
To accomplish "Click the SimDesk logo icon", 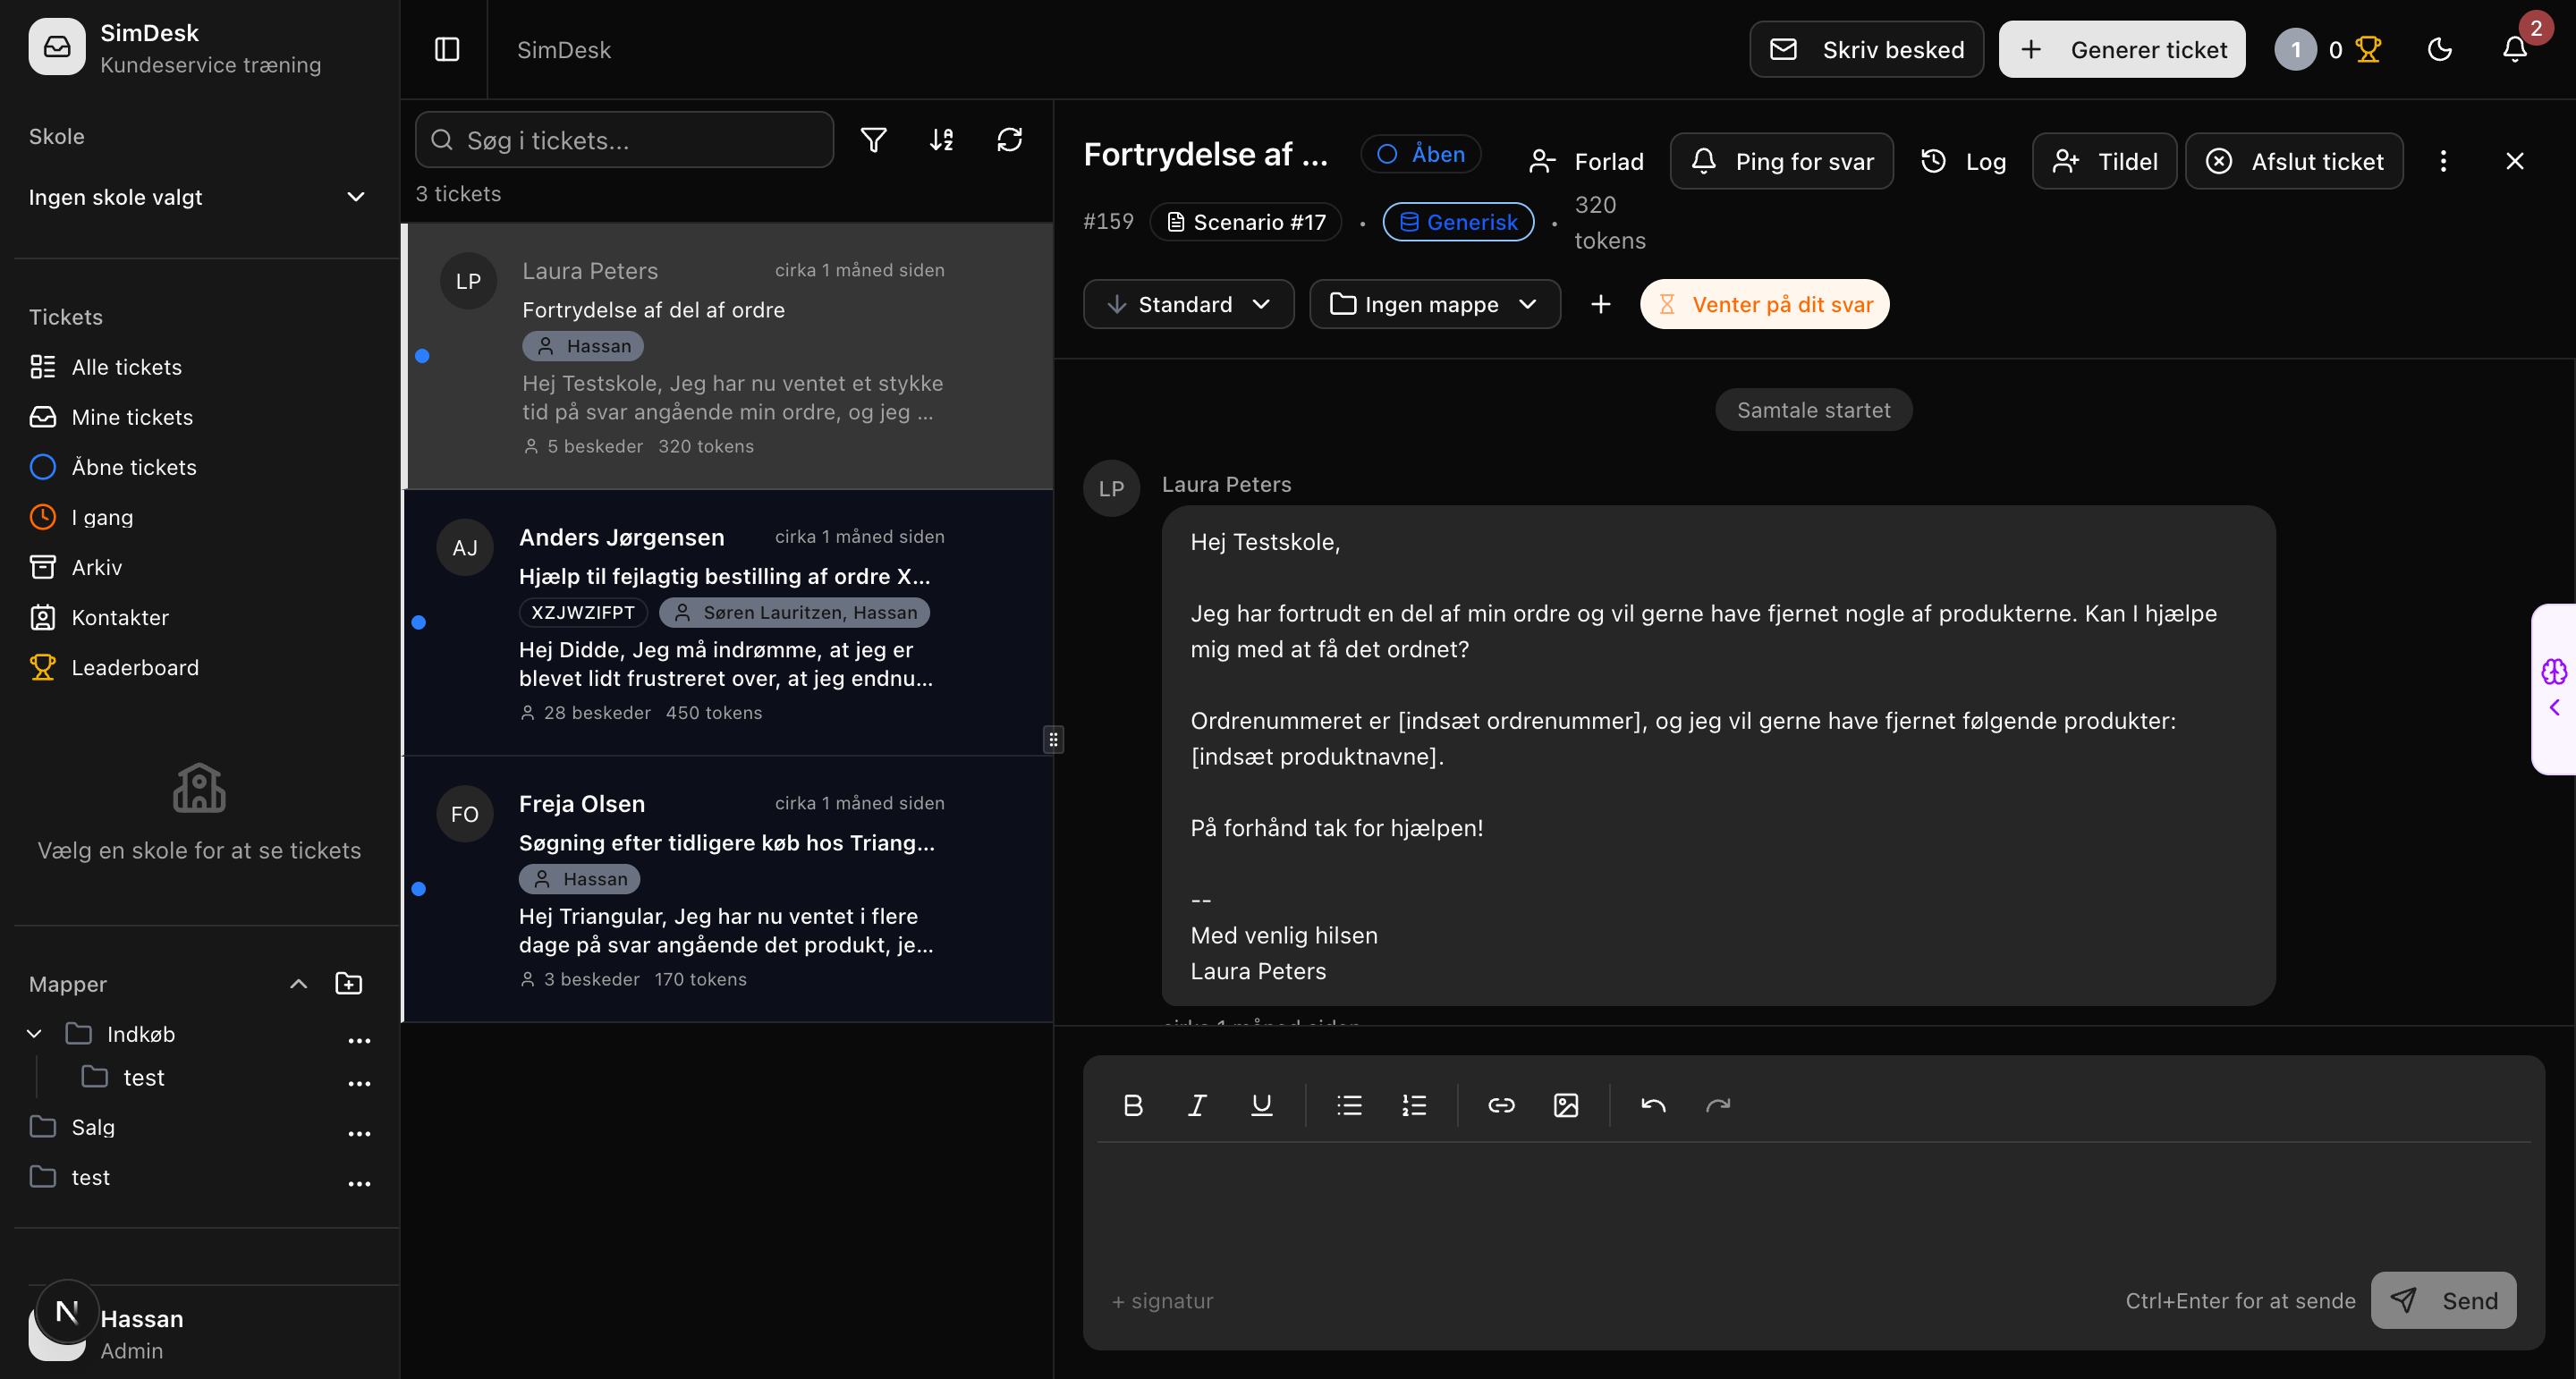I will (x=57, y=47).
